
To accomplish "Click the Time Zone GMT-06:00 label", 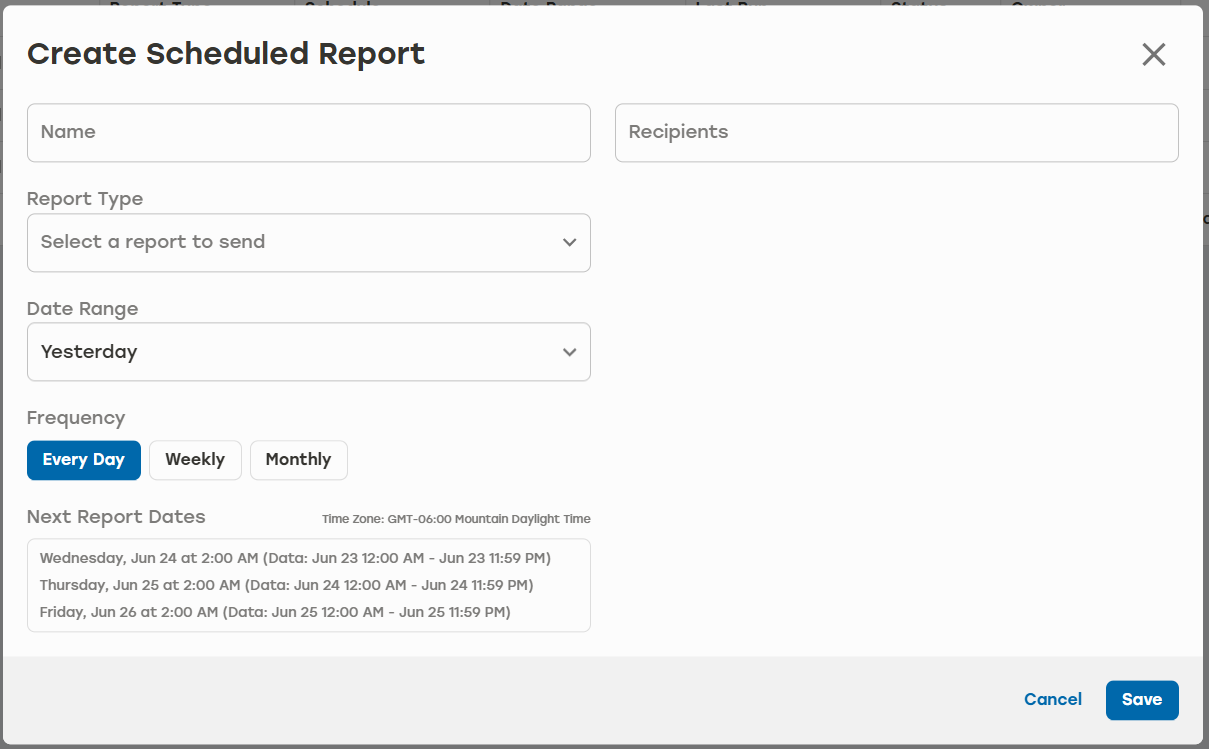I will pos(456,519).
